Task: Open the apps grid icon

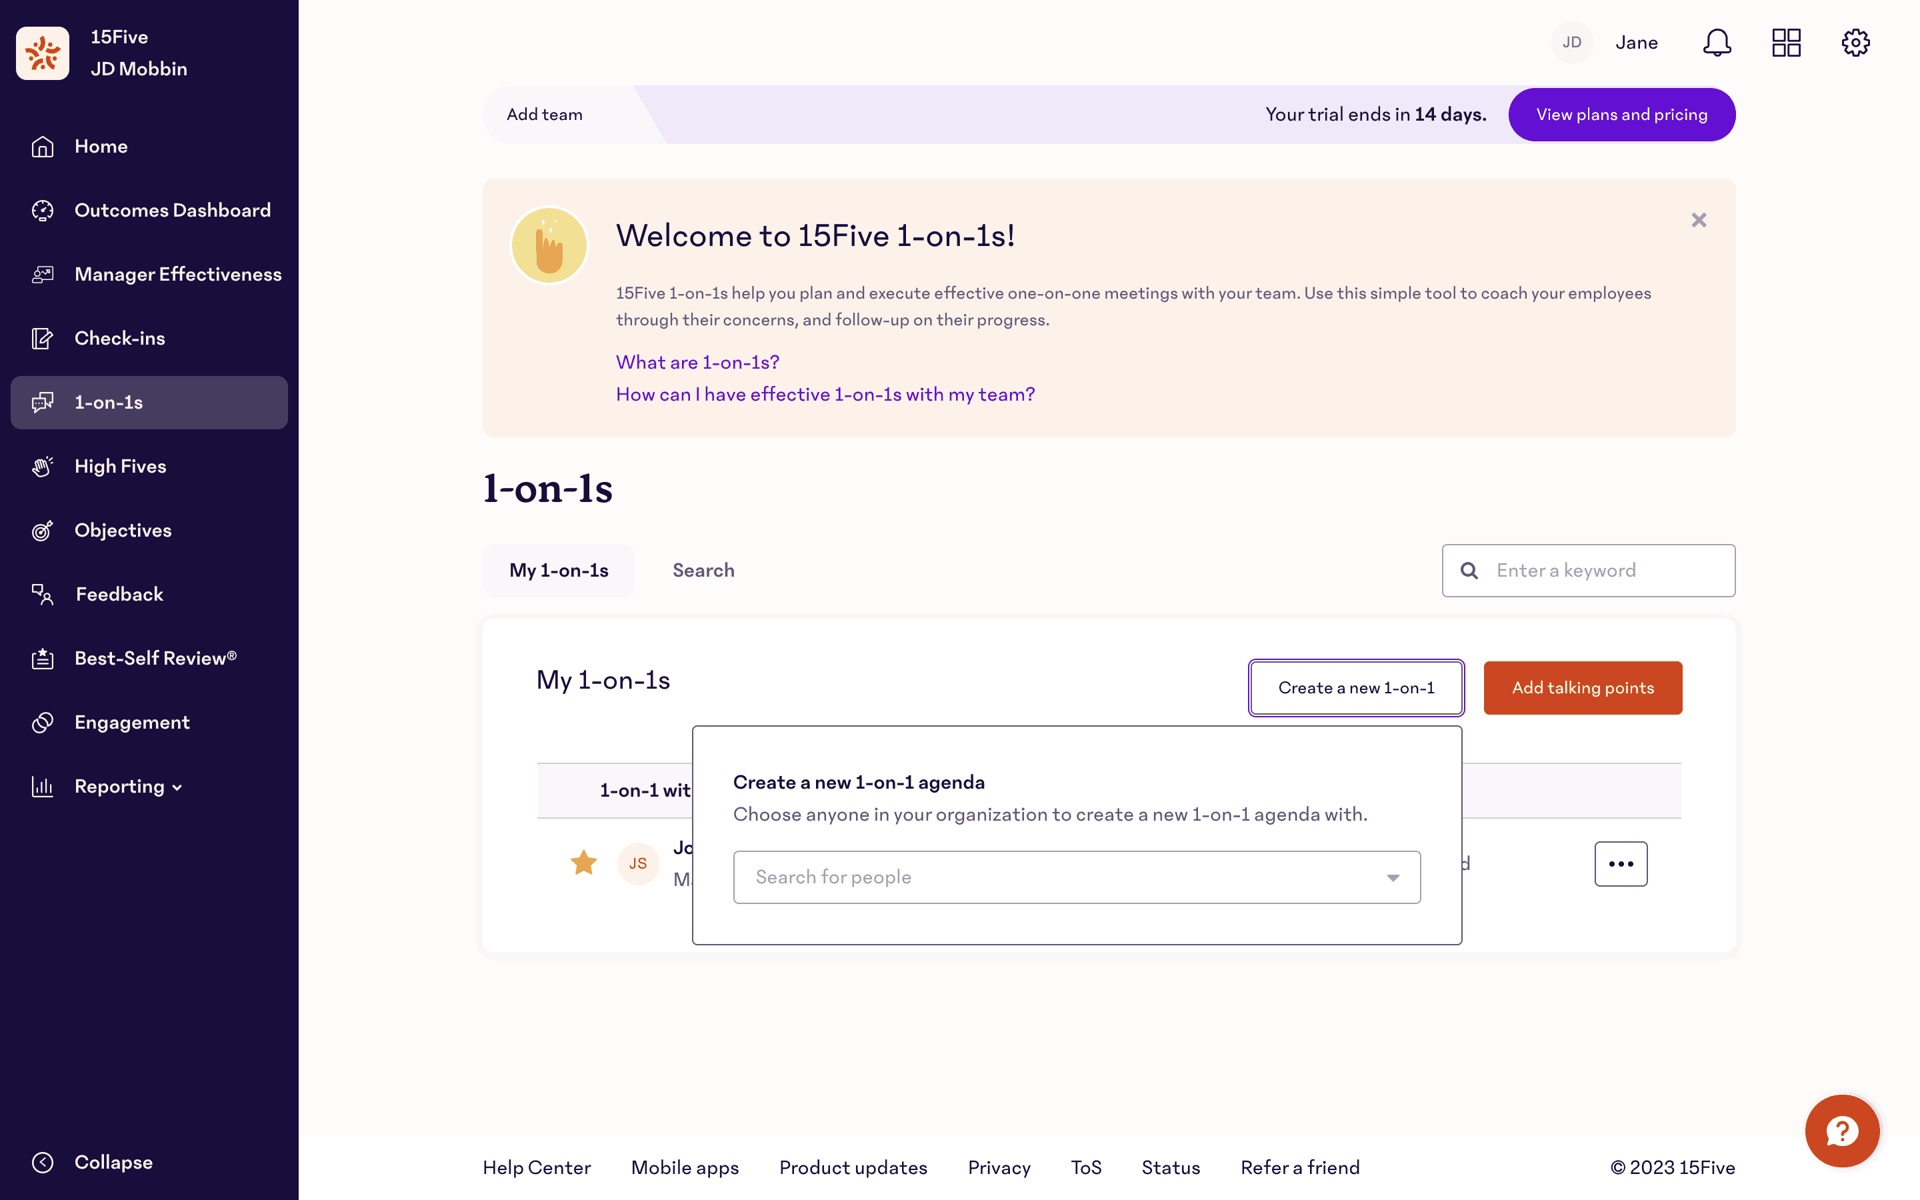Action: 1786,42
